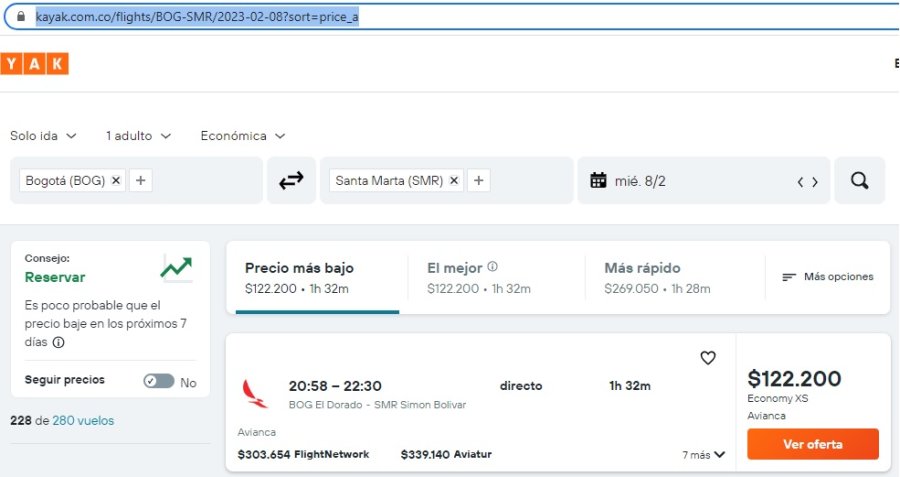The image size is (900, 477).
Task: Select Precio más bajo tab
Action: click(317, 278)
